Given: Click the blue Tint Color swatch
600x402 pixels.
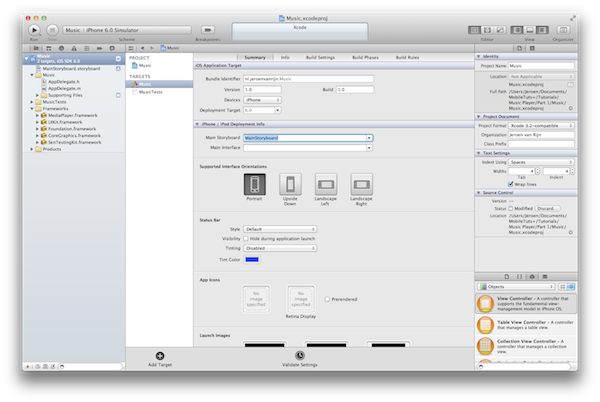Looking at the screenshot, I should (x=252, y=260).
